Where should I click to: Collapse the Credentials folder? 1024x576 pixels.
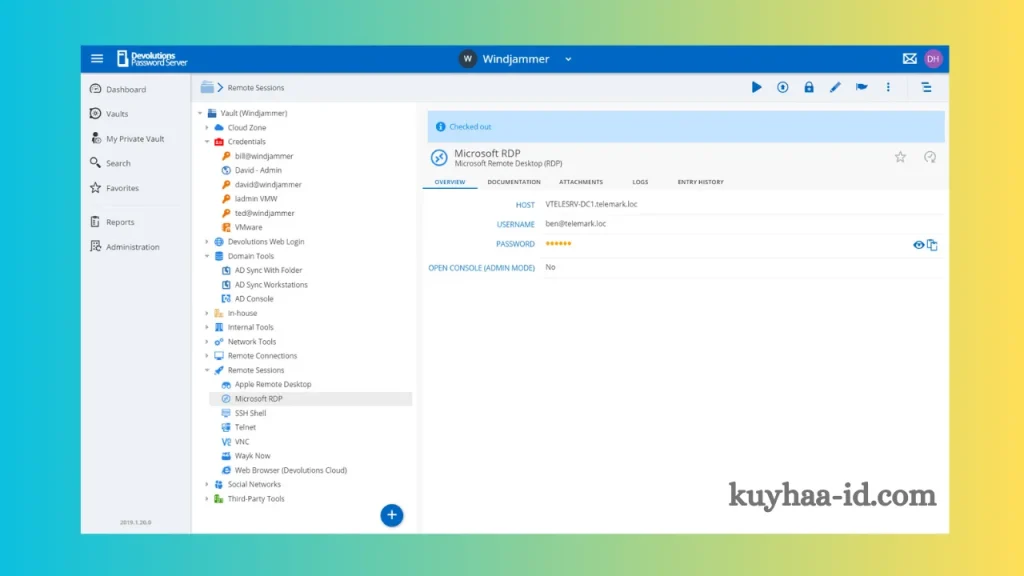coord(207,142)
